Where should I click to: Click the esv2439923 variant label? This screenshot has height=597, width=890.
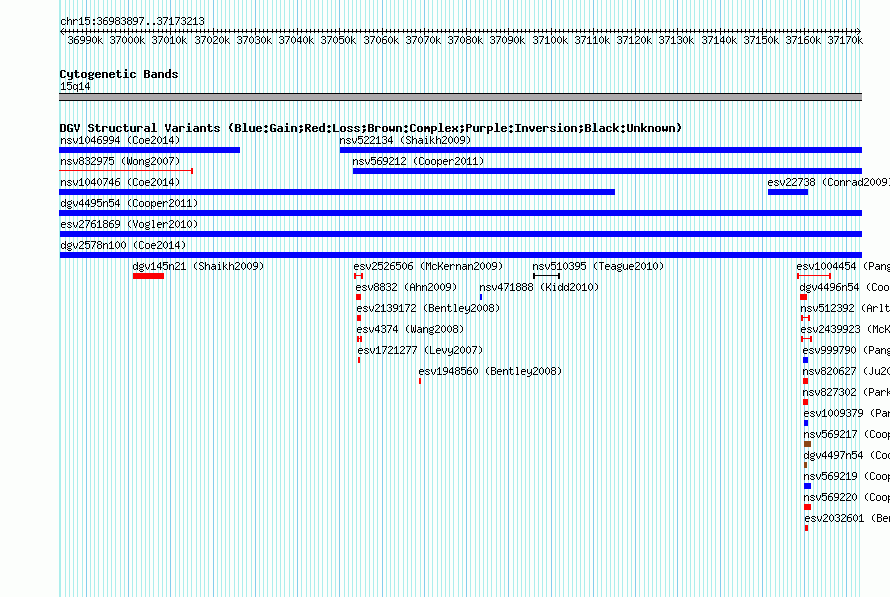click(x=845, y=329)
